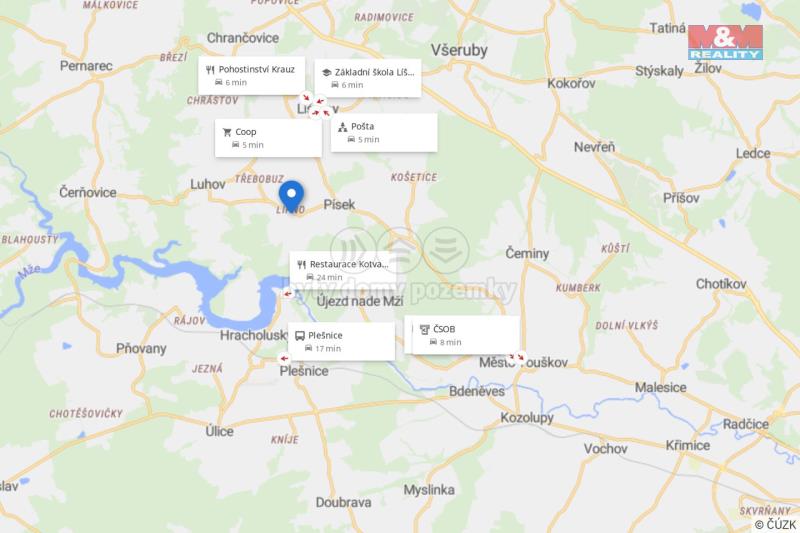Click the Coop shopping cart icon
The width and height of the screenshot is (800, 533).
coord(227,132)
